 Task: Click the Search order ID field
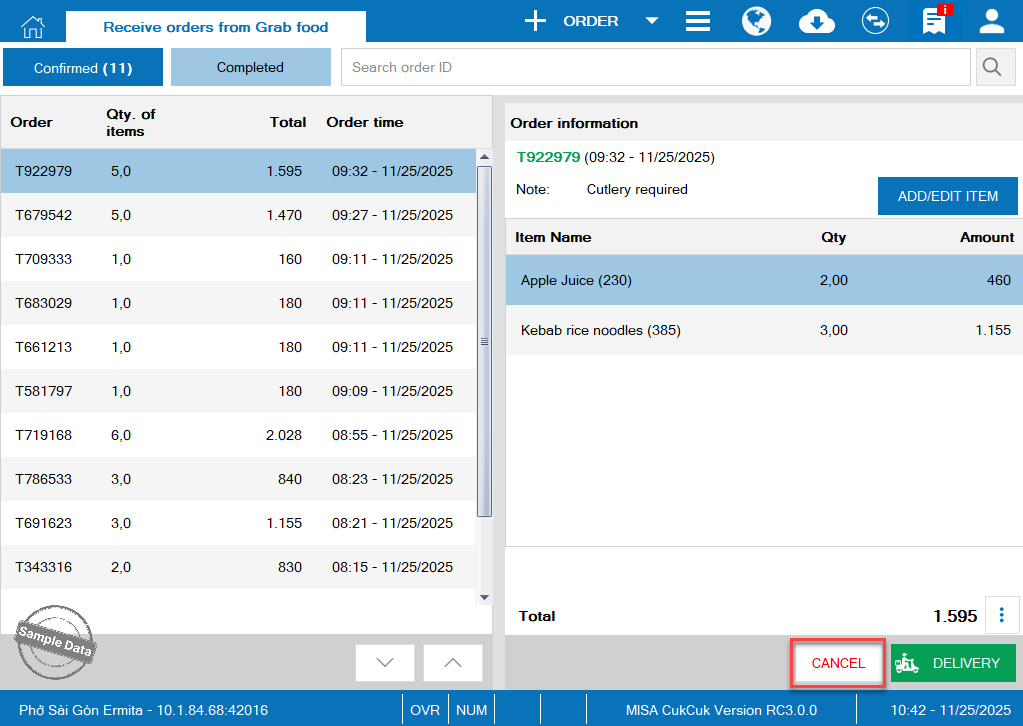[655, 67]
